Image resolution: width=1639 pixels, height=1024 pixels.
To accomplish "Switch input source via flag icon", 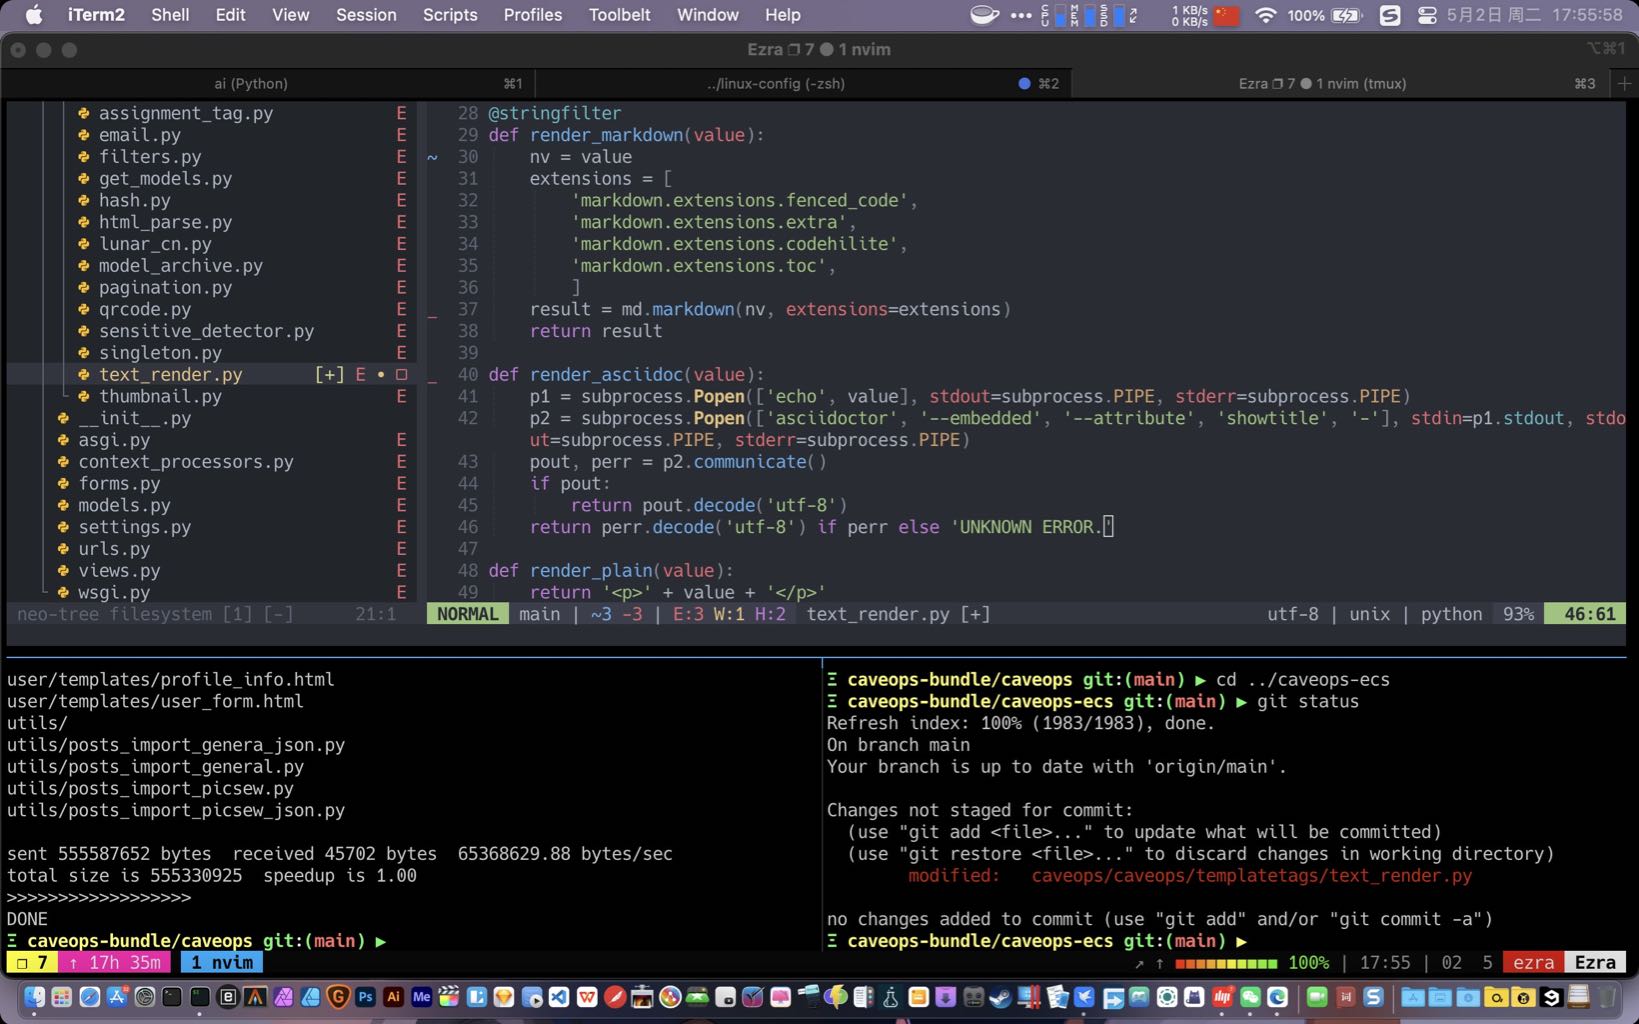I will coord(1226,15).
